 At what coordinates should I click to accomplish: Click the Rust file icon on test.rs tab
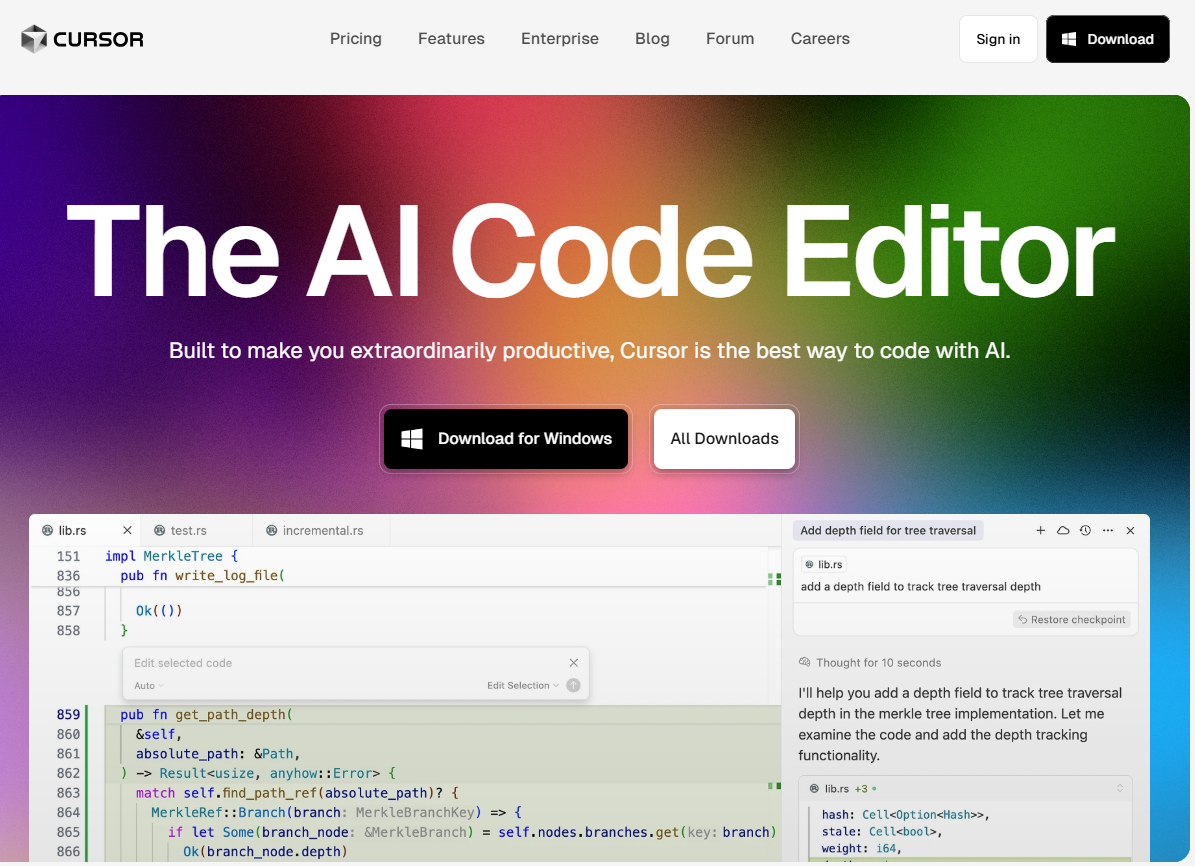(159, 531)
